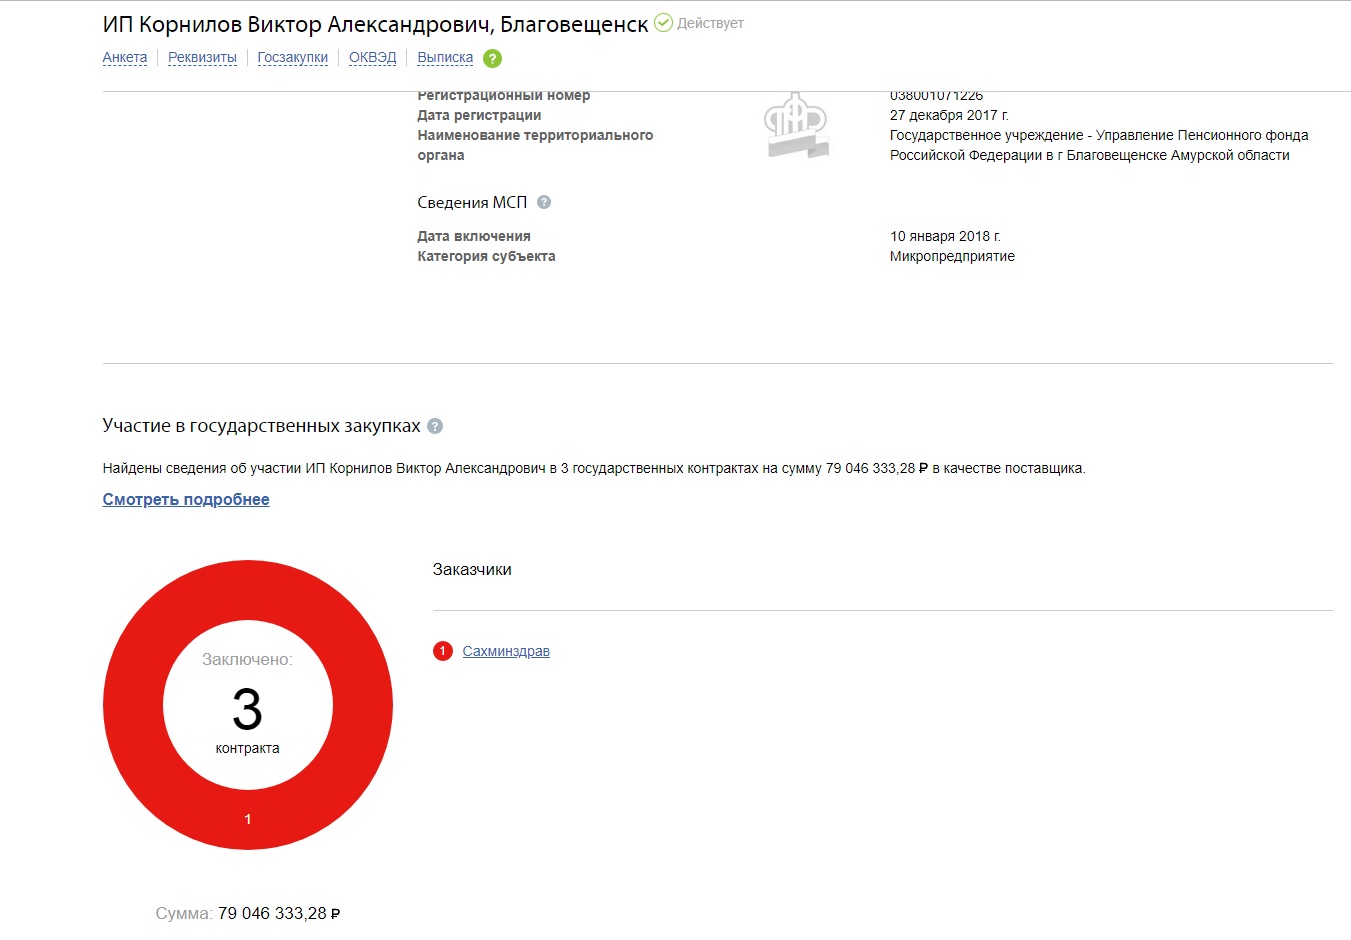Click the Pension Fund logo
Viewport: 1351px width, 940px height.
(796, 126)
